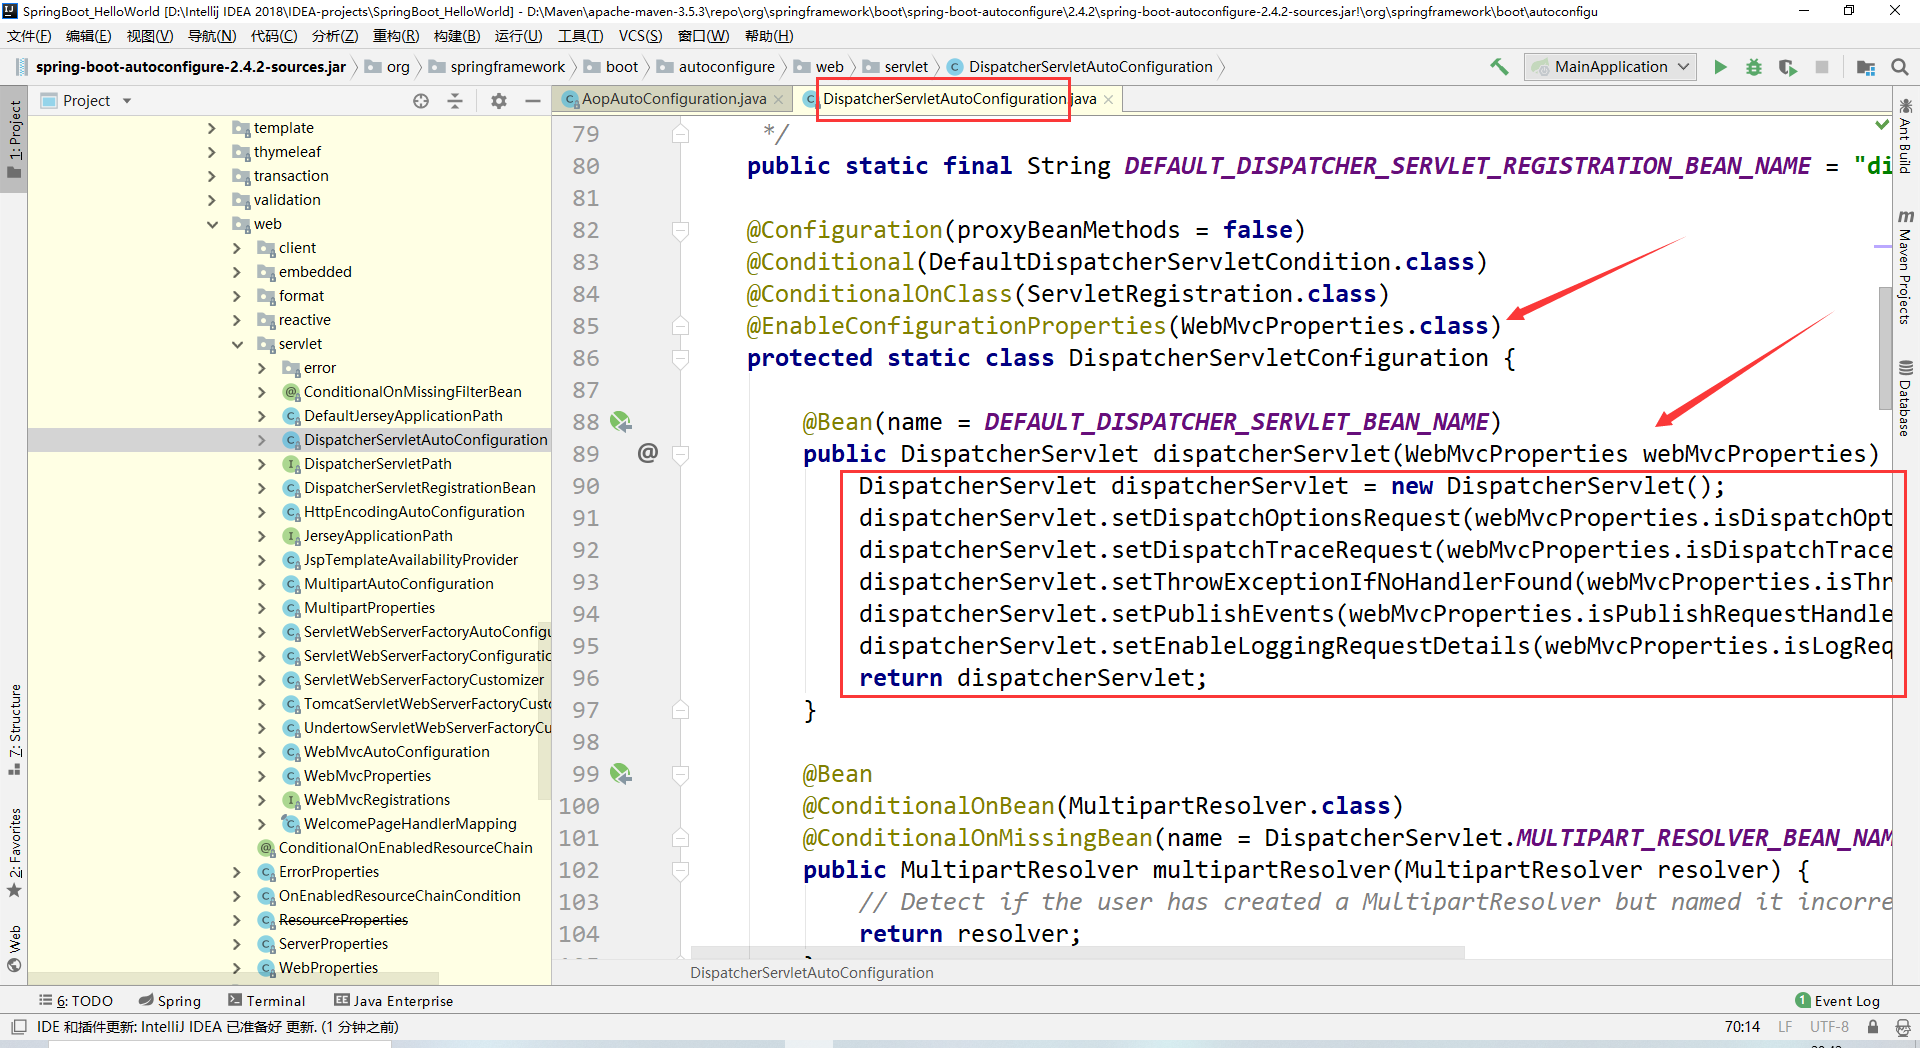
Task: Open the TODO tool window
Action: (76, 1001)
